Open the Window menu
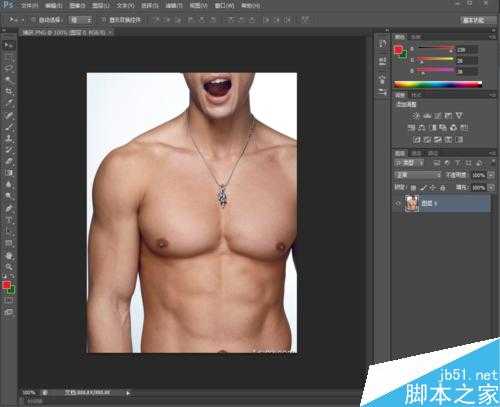500x407 pixels. tap(224, 6)
